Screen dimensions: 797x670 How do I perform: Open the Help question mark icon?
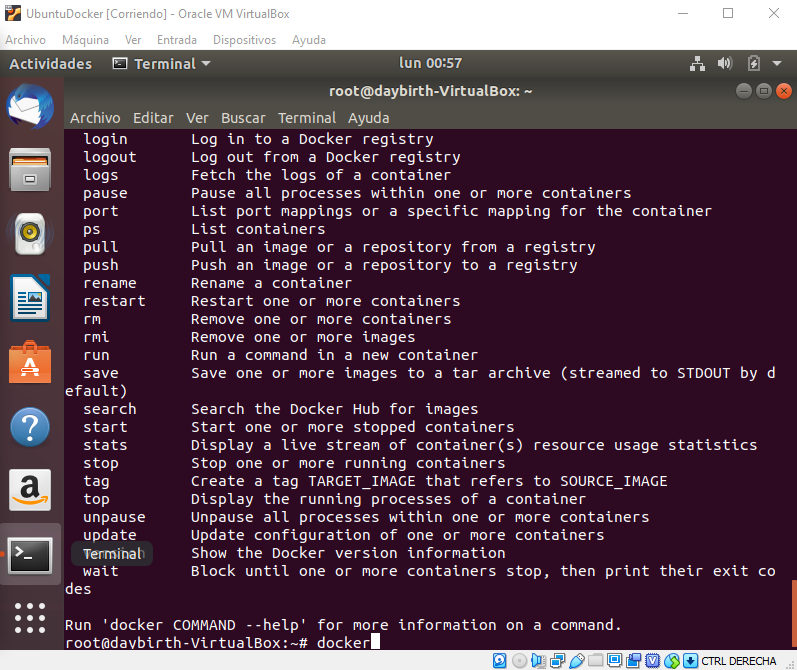tap(31, 426)
